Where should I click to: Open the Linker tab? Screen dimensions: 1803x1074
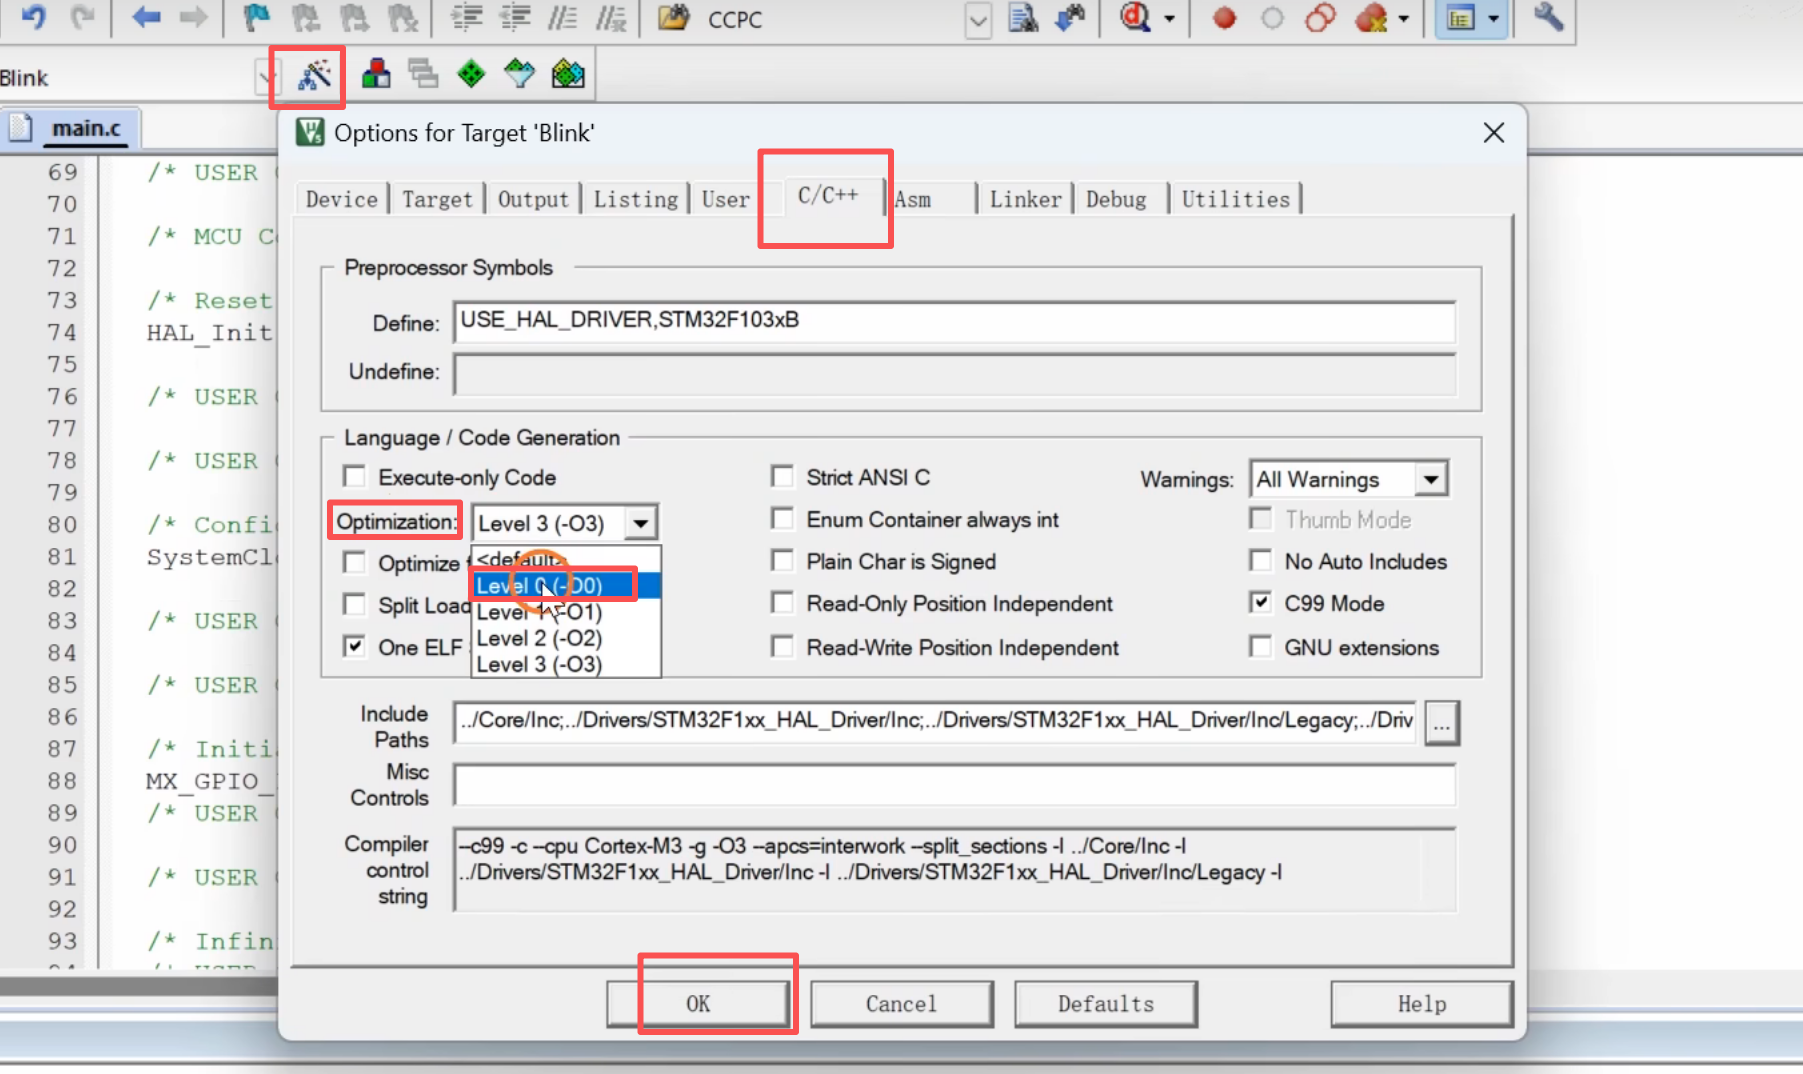(1025, 199)
